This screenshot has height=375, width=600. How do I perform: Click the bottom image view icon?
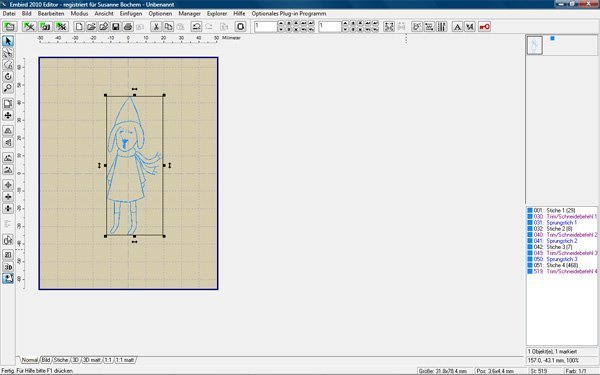(8, 278)
